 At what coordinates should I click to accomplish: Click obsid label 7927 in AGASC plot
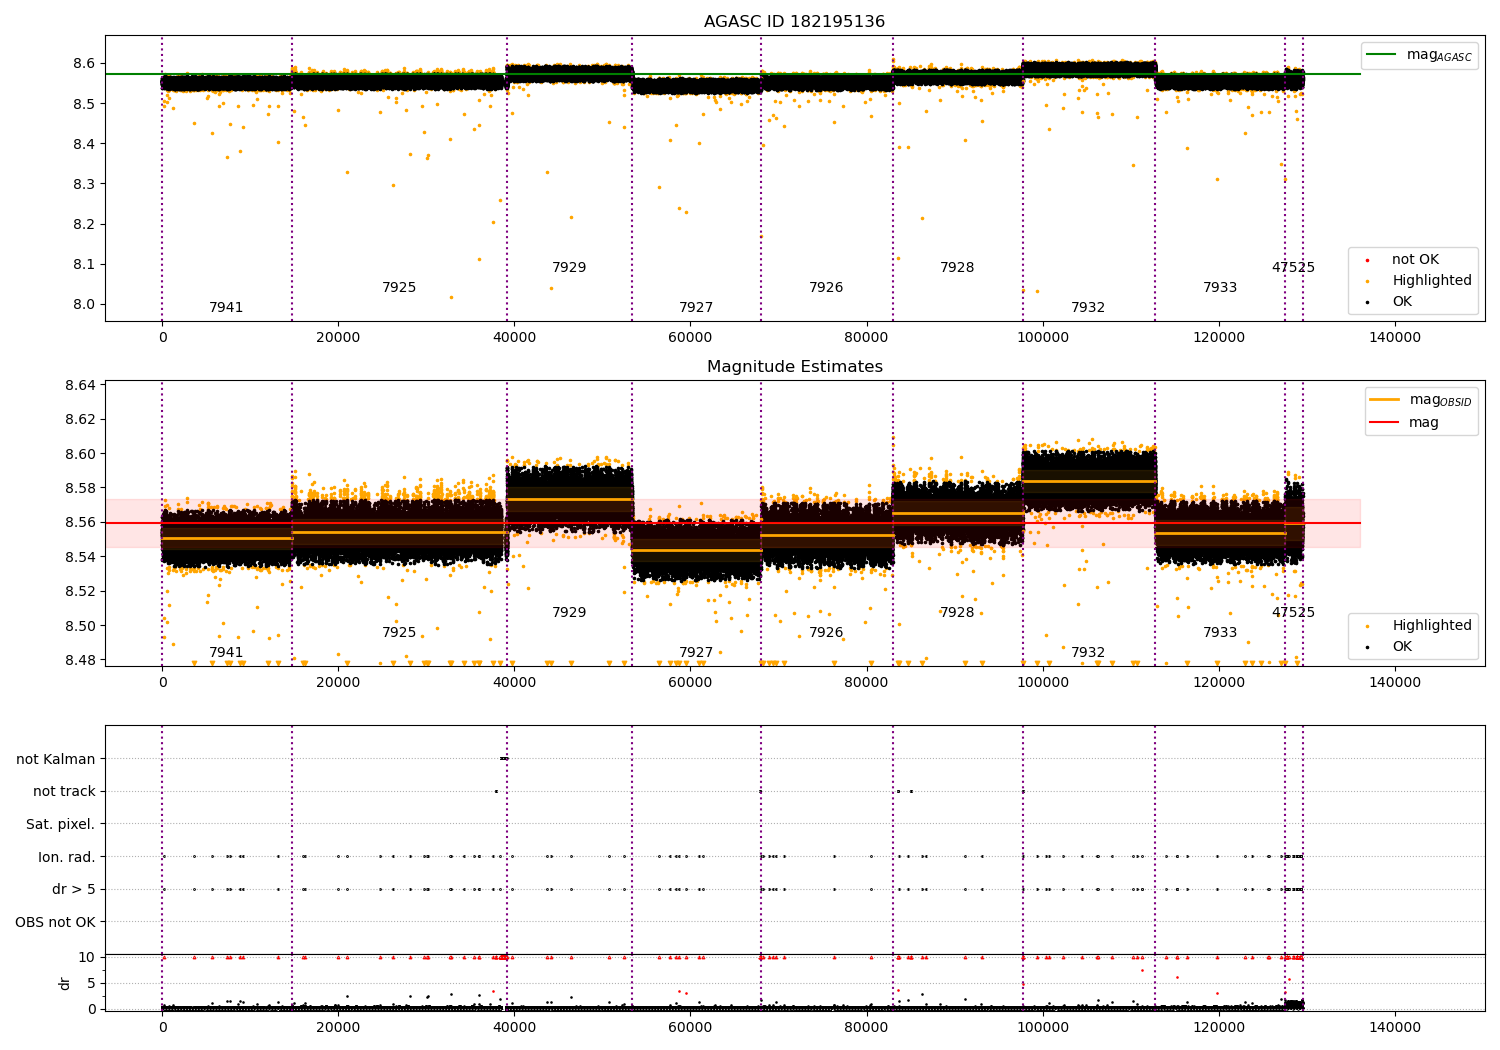pyautogui.click(x=696, y=308)
